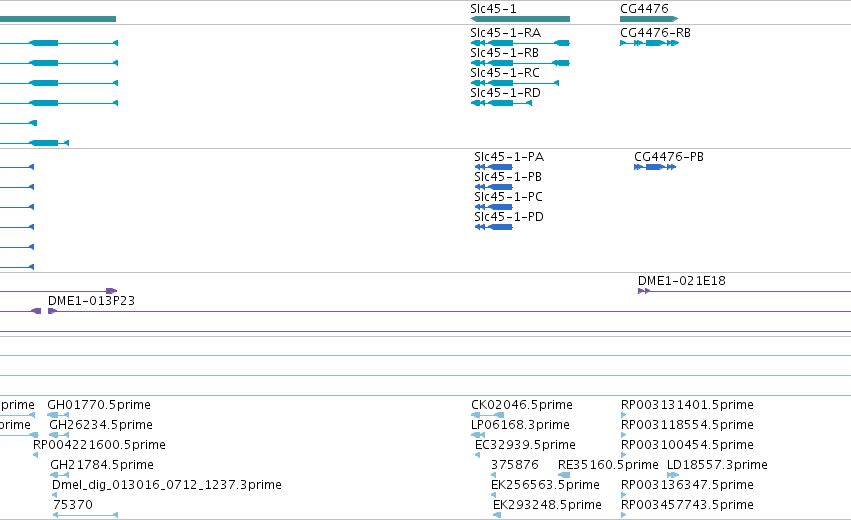Click the Slc45-1-RB transcript glyph
The image size is (851, 520).
(520, 63)
